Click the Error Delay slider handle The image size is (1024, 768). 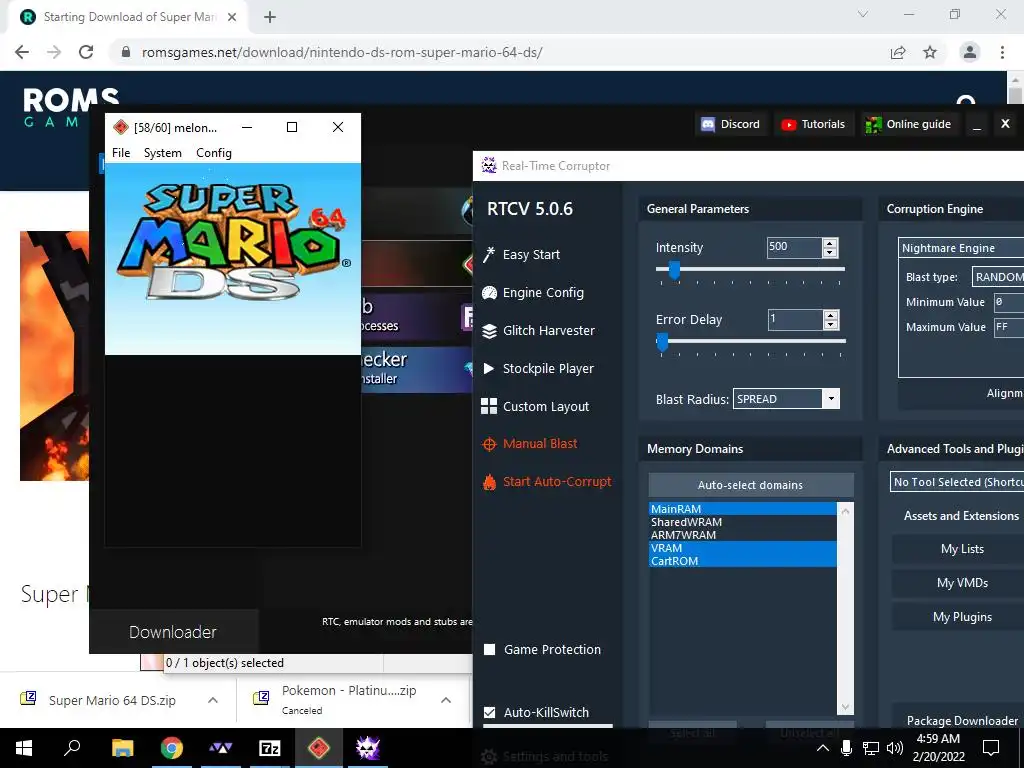(x=662, y=341)
